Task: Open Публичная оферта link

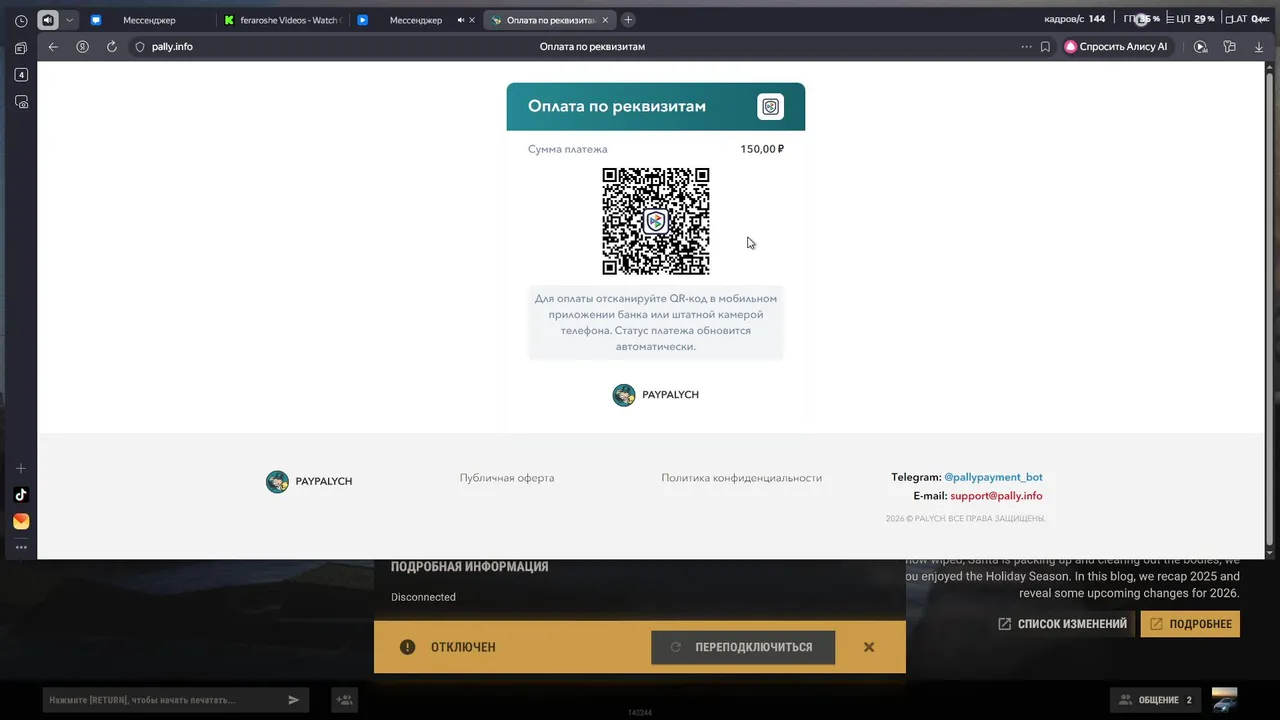Action: [507, 478]
